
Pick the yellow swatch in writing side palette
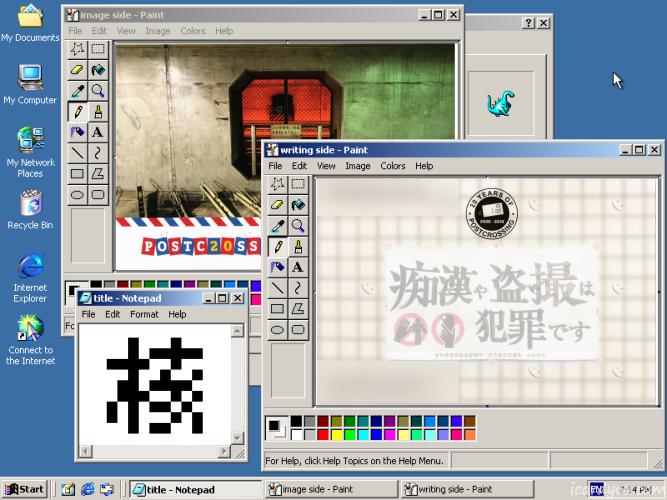(336, 434)
